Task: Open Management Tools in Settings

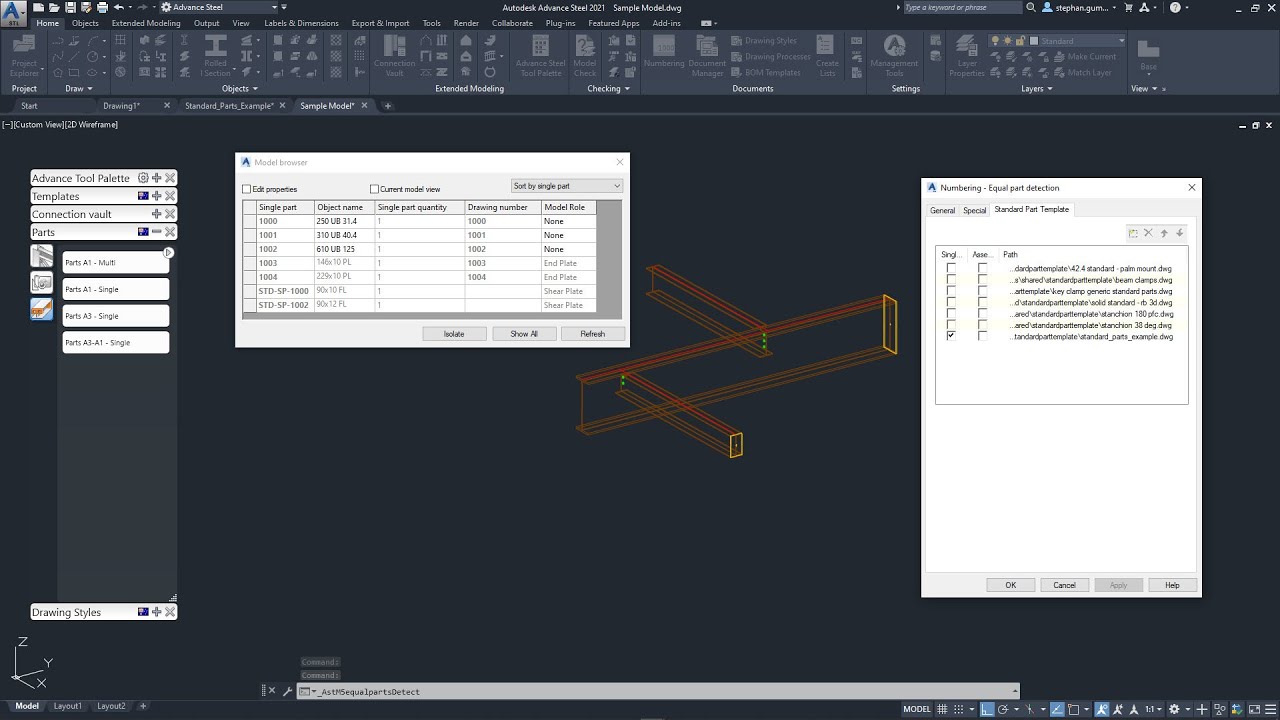Action: 894,55
